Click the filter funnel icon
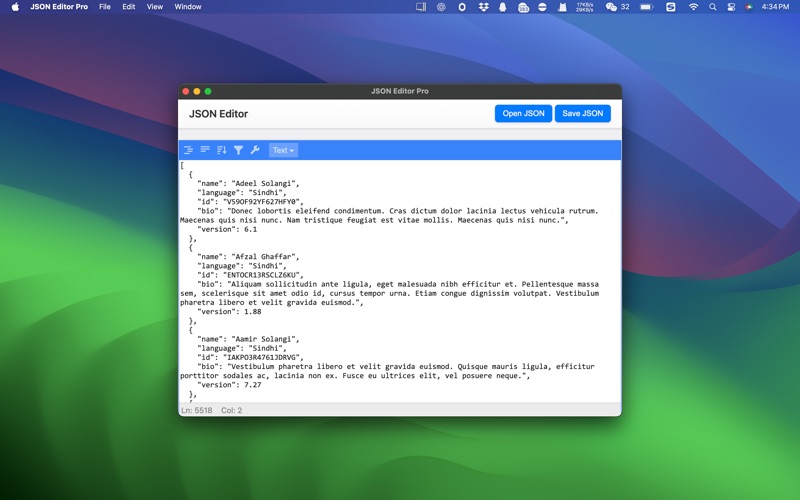Image resolution: width=800 pixels, height=500 pixels. [238, 150]
